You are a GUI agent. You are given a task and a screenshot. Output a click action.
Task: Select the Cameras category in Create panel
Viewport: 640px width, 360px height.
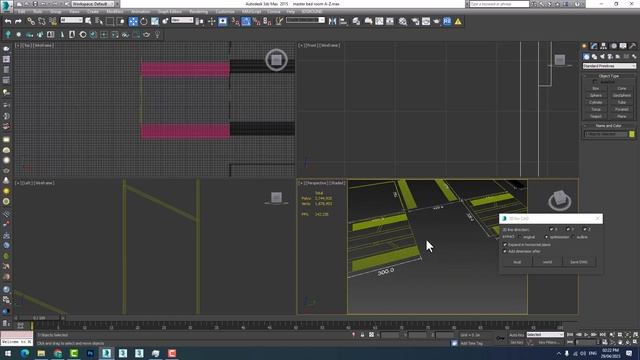pos(610,57)
